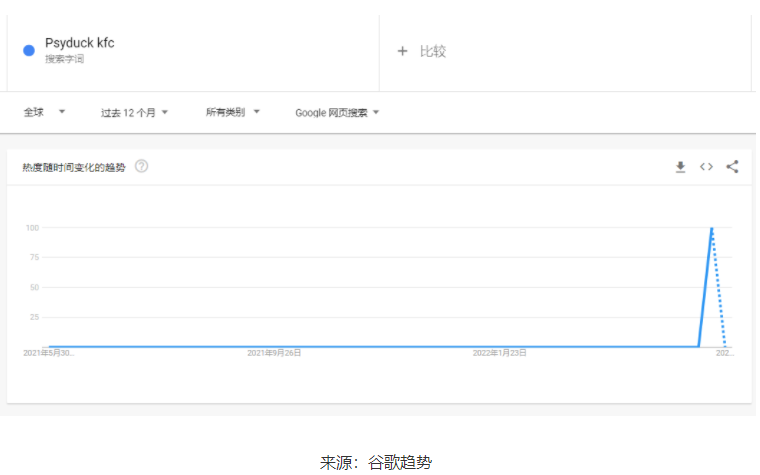
Task: Open the Google 网页搜索 search type dropdown
Action: 337,113
